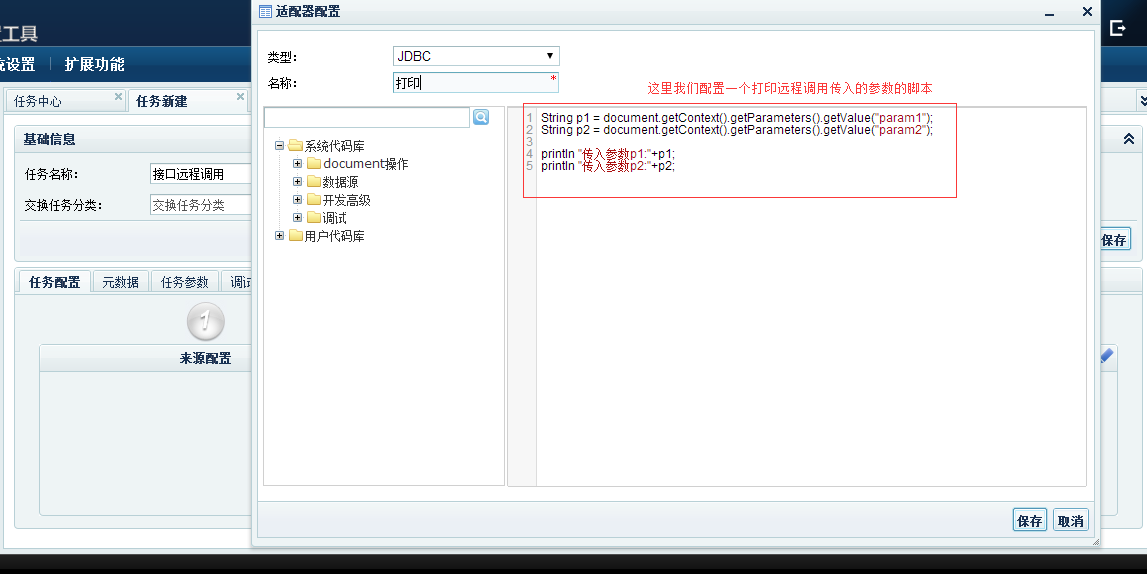
Task: Expand the 调试 tree node
Action: click(x=298, y=217)
